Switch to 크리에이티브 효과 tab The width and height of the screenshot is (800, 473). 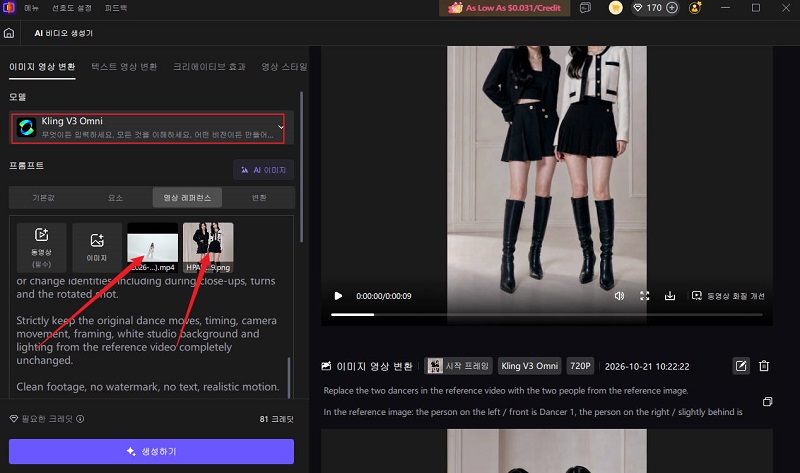(209, 67)
